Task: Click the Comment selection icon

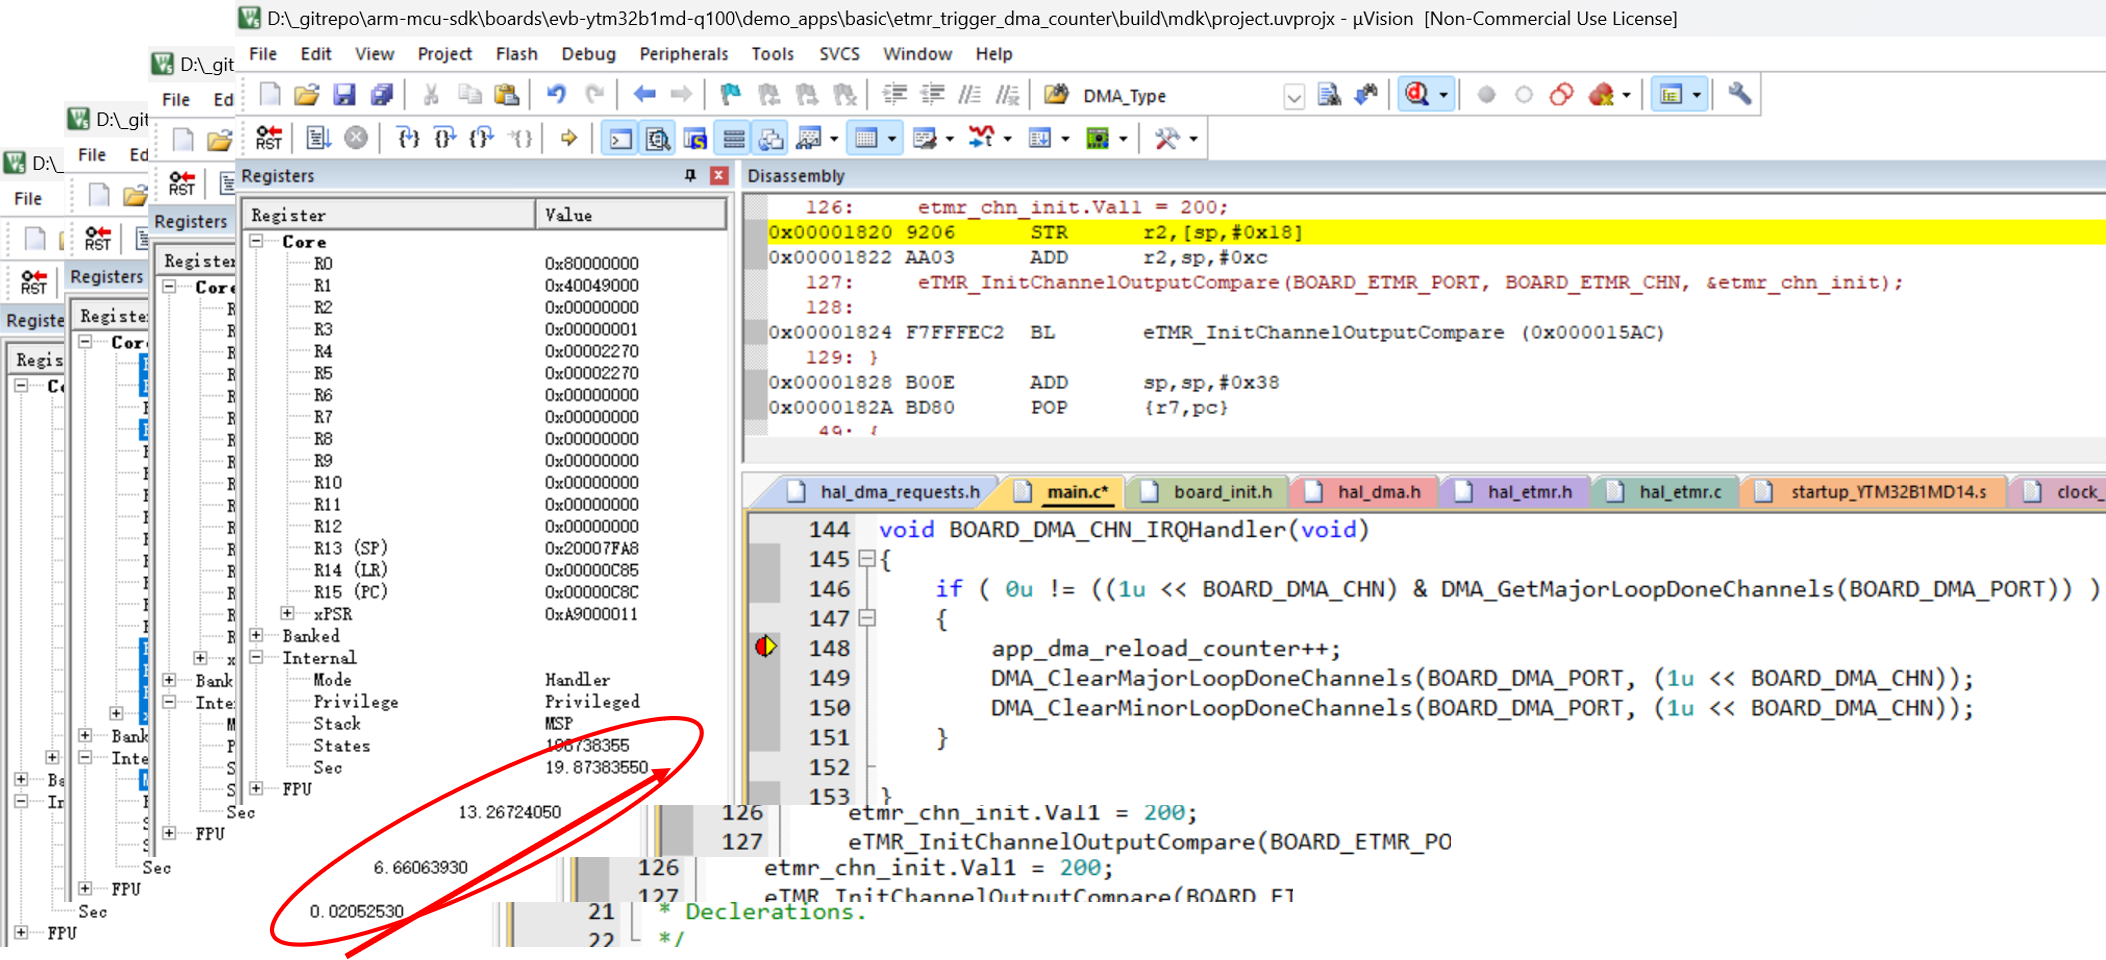Action: (x=969, y=95)
